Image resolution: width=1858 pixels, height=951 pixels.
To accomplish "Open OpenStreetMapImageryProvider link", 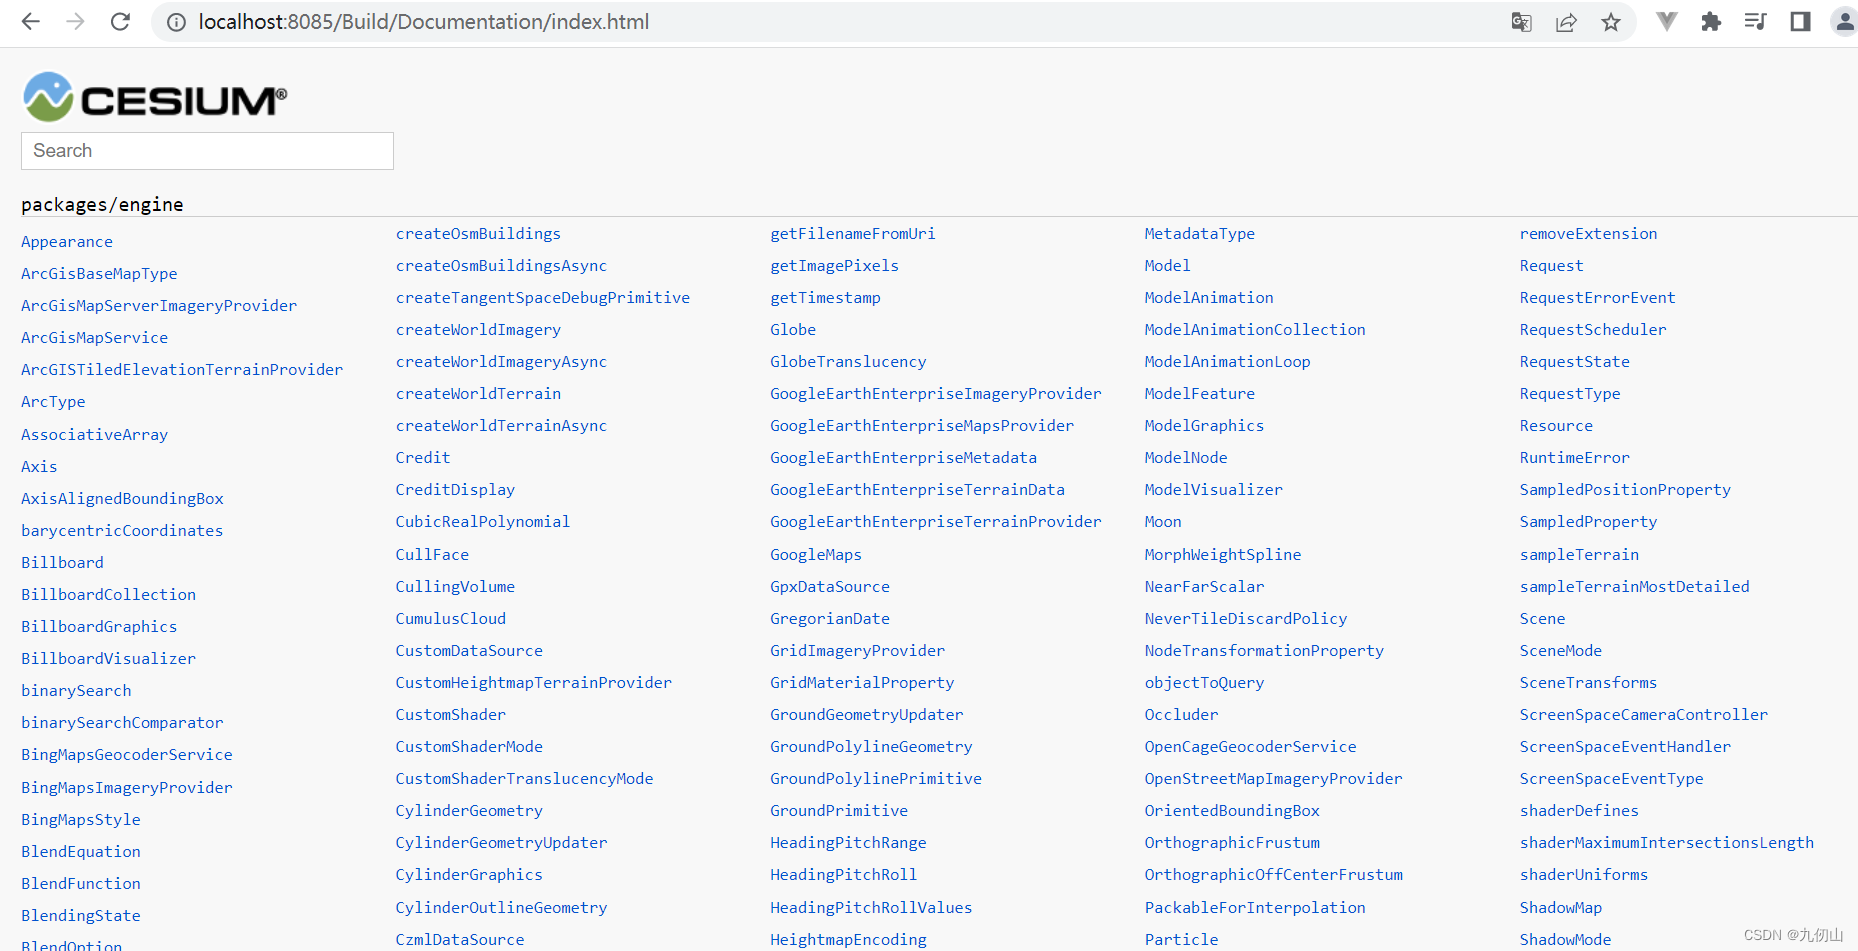I will [1273, 779].
